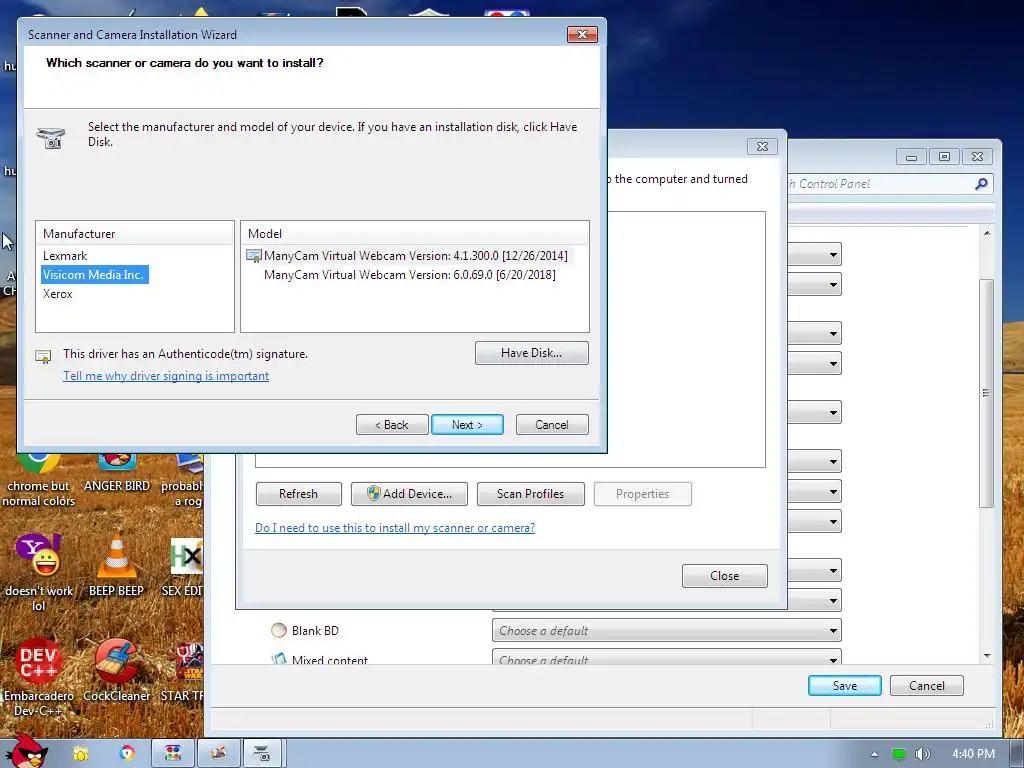
Task: Open 'Tell me why driver signing is important'
Action: pyautogui.click(x=166, y=376)
